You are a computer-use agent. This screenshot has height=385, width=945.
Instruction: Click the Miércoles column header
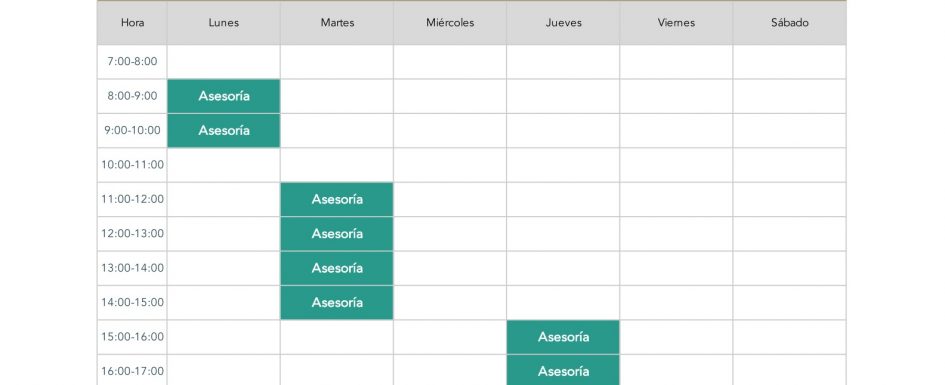tap(450, 23)
